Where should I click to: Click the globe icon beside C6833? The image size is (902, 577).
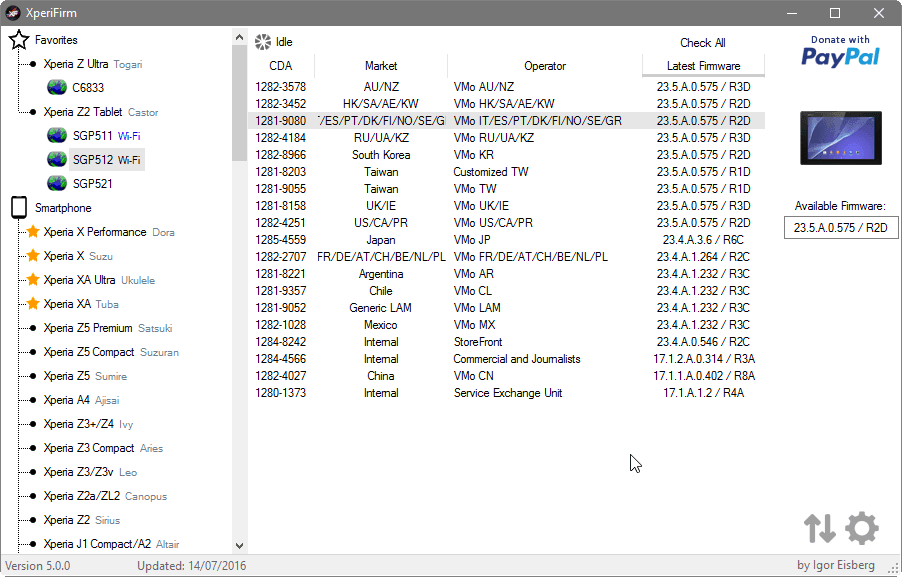[57, 87]
